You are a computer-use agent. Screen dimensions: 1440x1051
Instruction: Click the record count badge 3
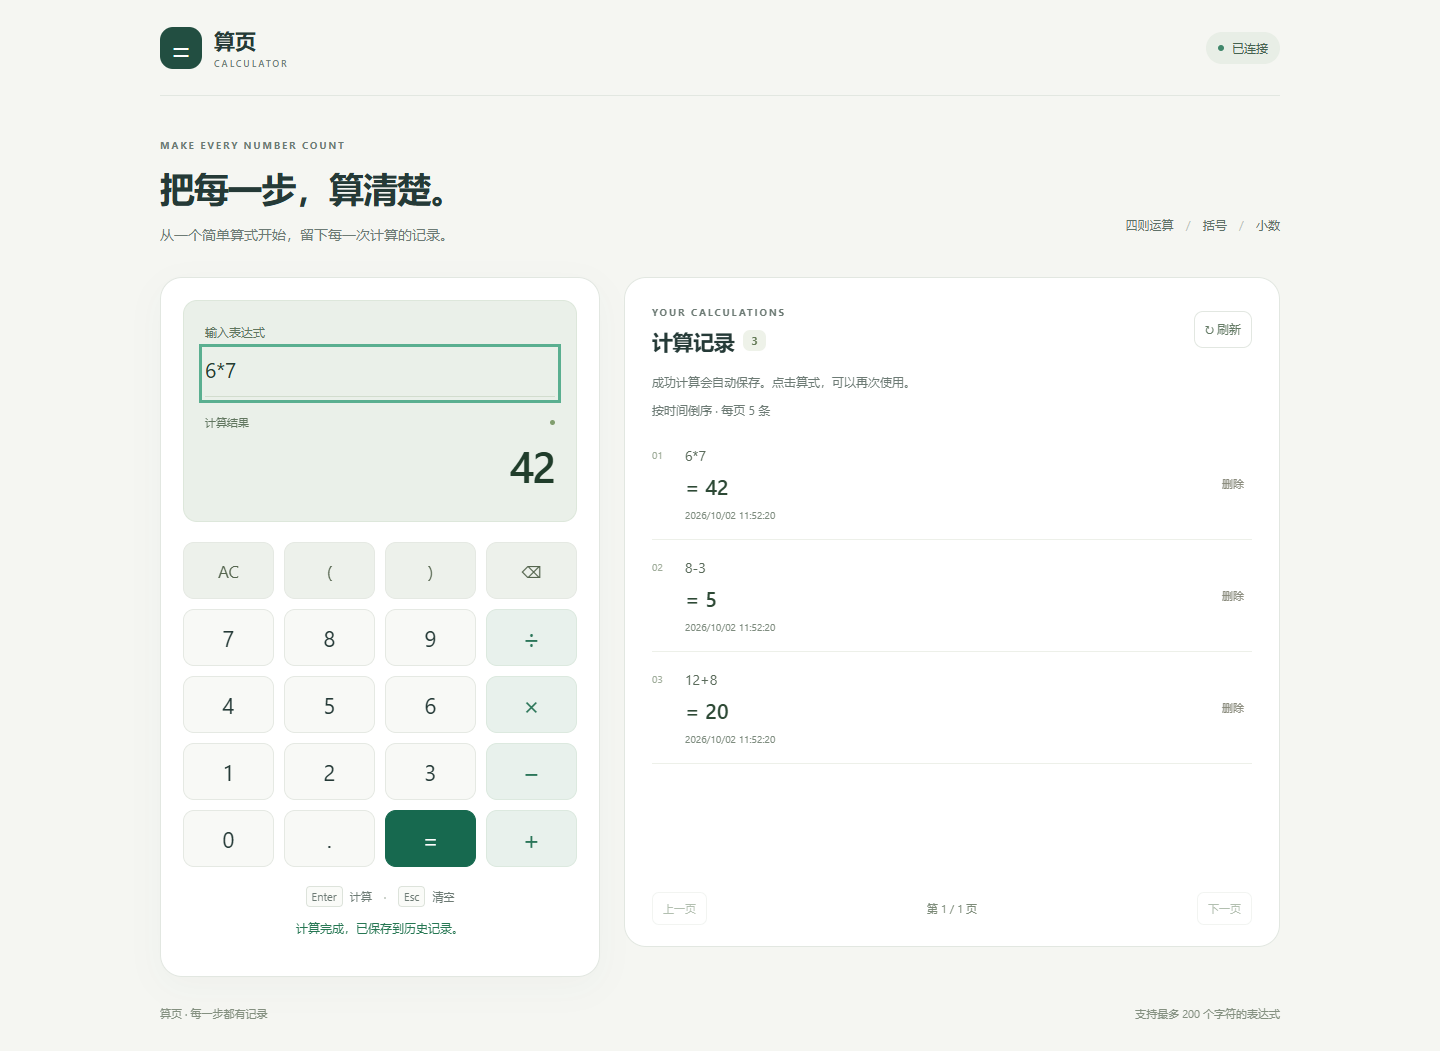pyautogui.click(x=754, y=341)
